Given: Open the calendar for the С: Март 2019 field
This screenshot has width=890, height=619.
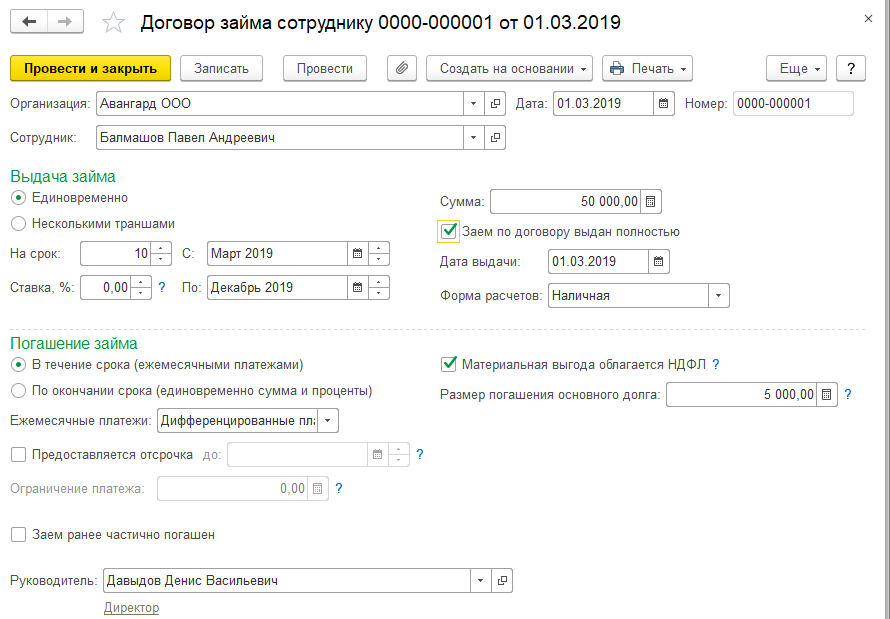Looking at the screenshot, I should click(x=358, y=254).
